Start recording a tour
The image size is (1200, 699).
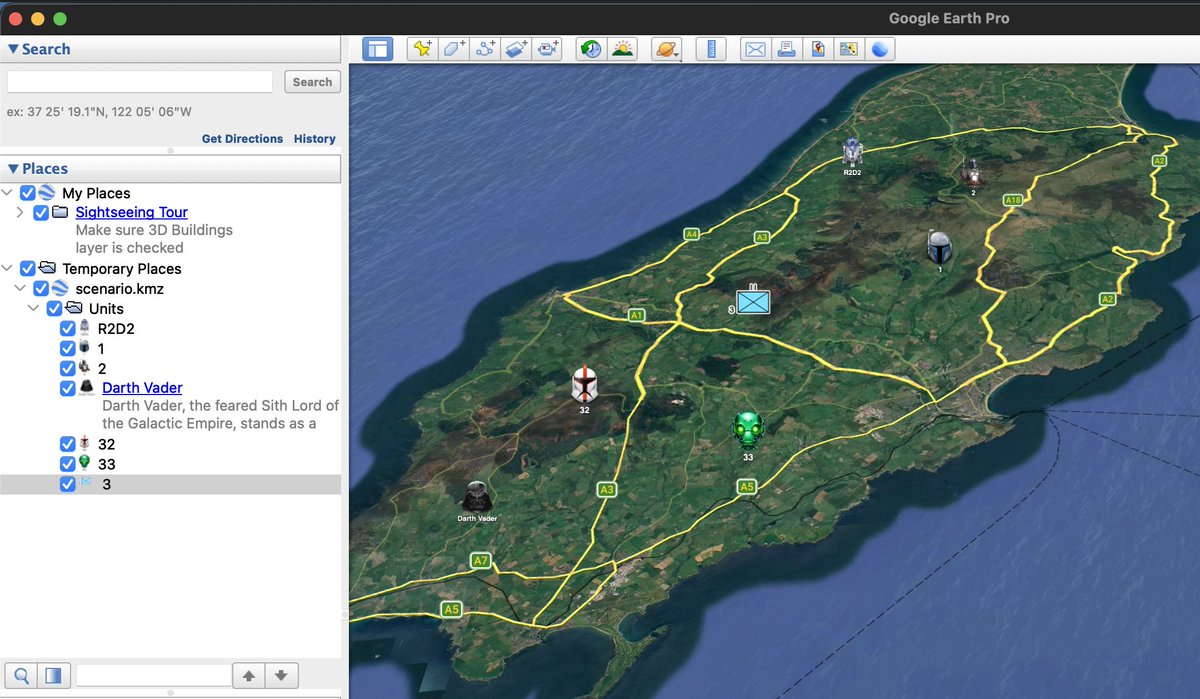pos(547,48)
